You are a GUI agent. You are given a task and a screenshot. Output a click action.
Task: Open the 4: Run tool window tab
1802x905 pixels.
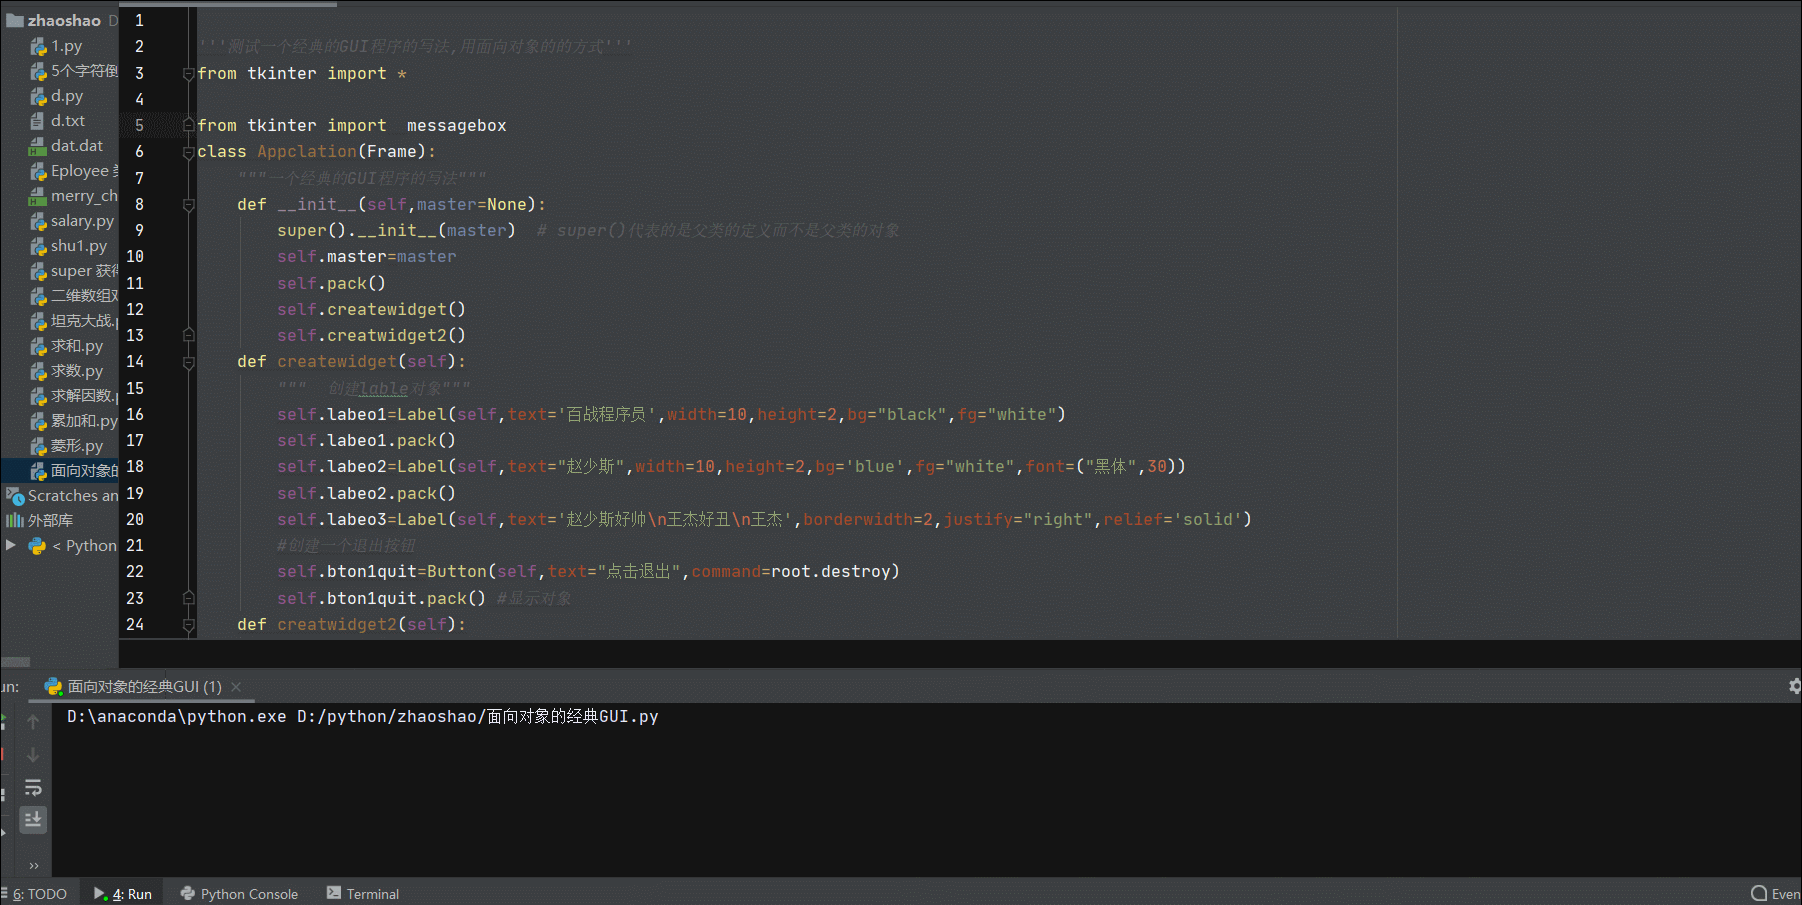123,894
